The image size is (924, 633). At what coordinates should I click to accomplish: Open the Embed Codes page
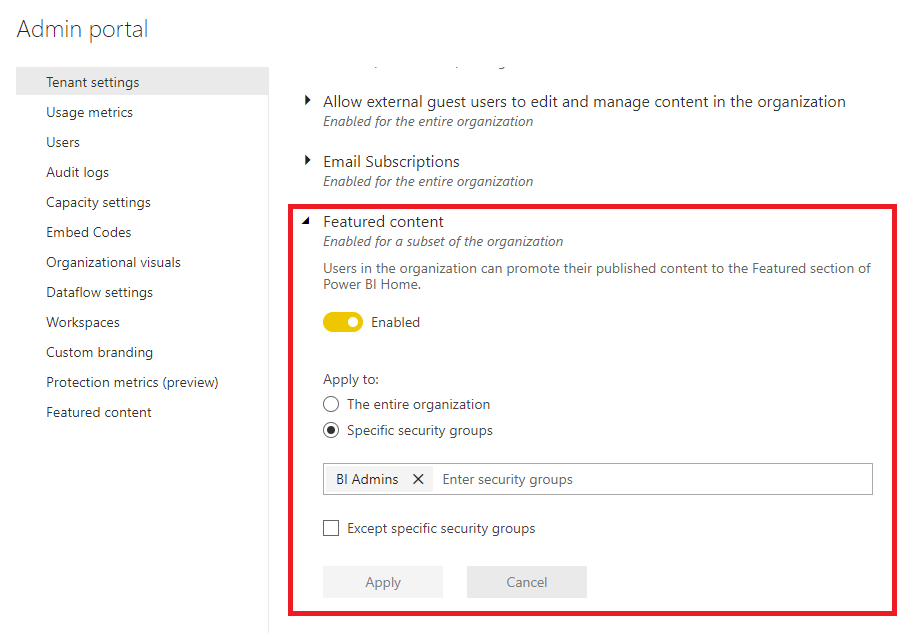(x=88, y=232)
